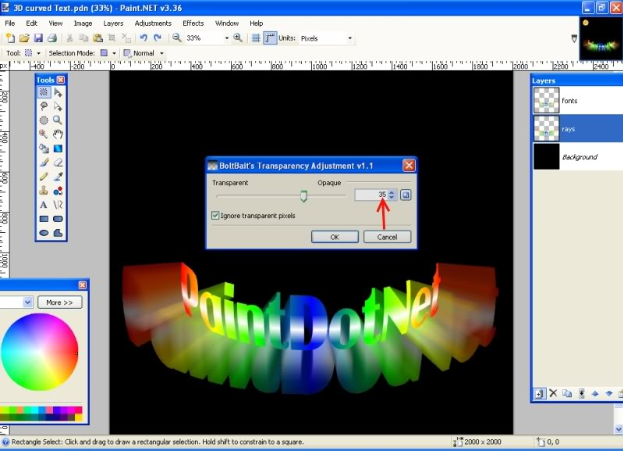Select the Move Selected Pixels tool
623x451 pixels.
pos(58,93)
